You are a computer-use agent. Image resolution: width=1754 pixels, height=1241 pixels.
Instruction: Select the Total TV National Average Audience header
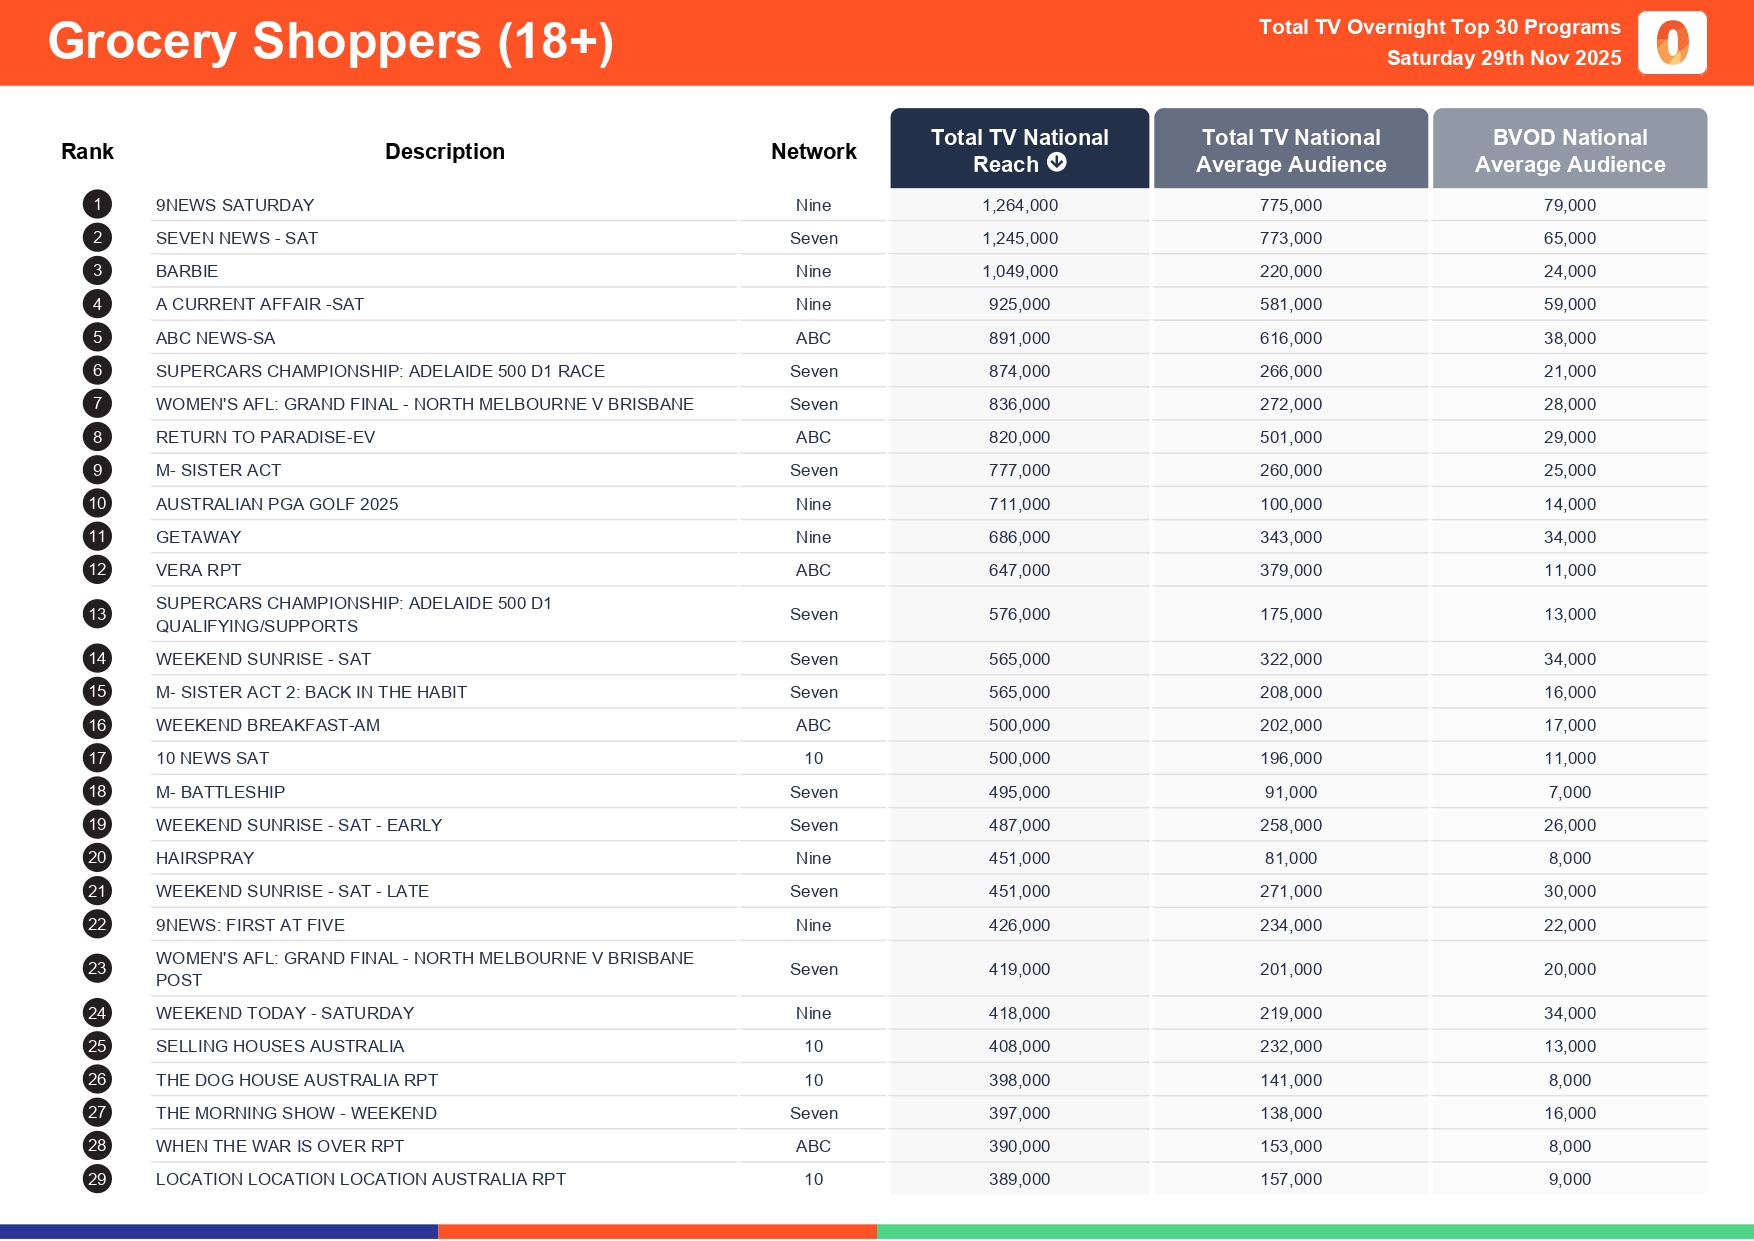(1290, 149)
